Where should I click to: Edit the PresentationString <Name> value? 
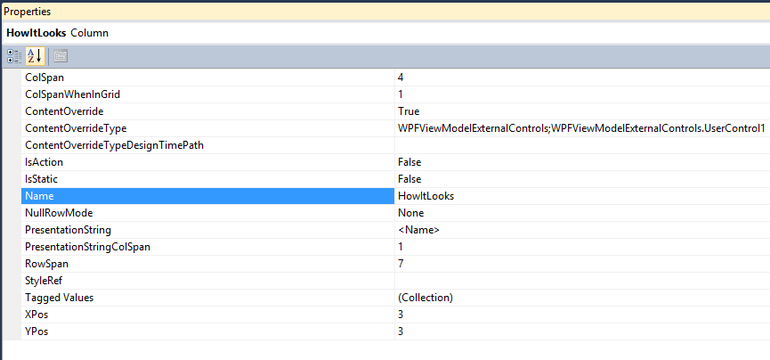pyautogui.click(x=582, y=230)
